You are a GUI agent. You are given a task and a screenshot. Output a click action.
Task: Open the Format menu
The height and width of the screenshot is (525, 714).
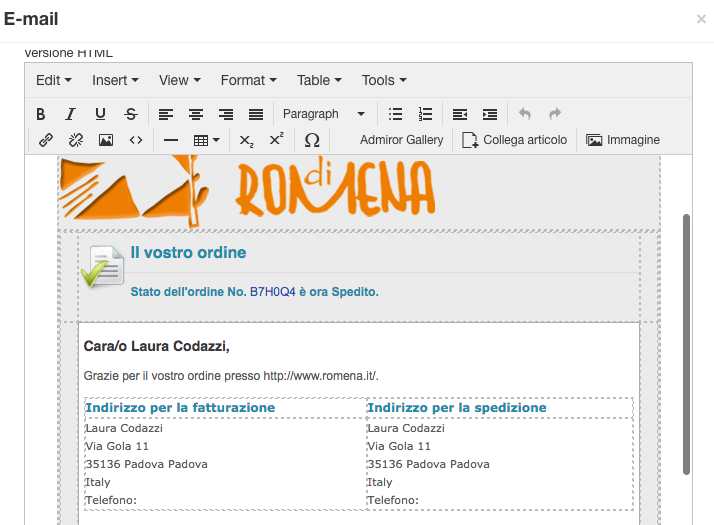[x=249, y=81]
